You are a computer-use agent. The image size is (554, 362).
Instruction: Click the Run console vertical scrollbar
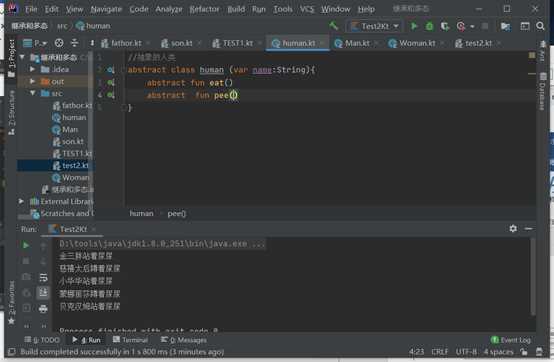tap(533, 277)
